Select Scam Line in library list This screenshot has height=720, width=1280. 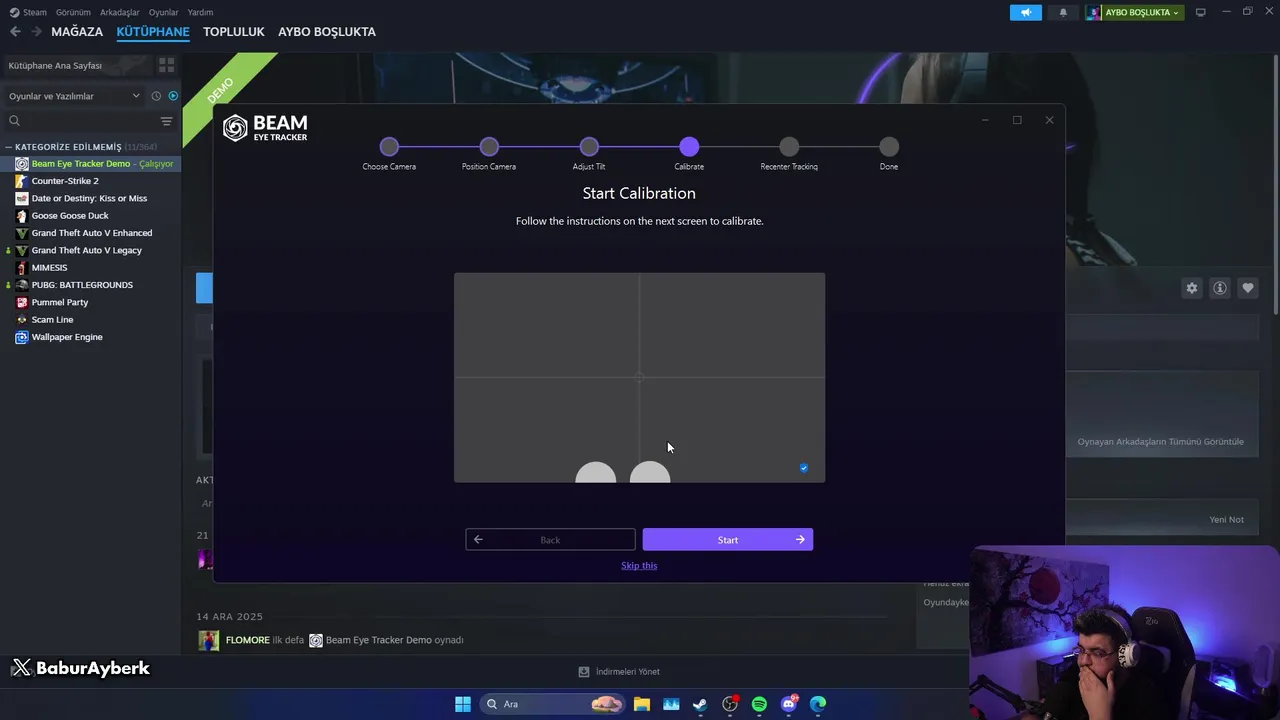tap(52, 320)
